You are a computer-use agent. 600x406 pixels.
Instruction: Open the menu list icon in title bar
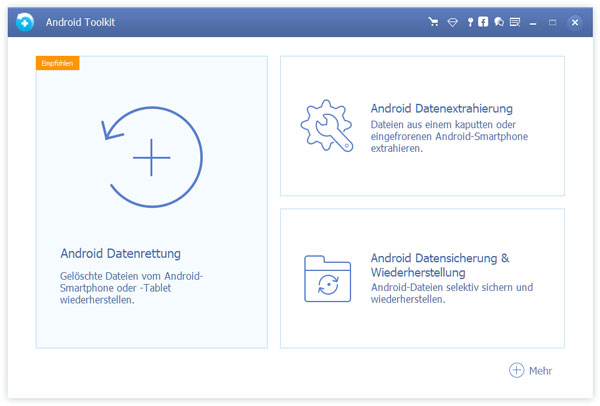[515, 22]
